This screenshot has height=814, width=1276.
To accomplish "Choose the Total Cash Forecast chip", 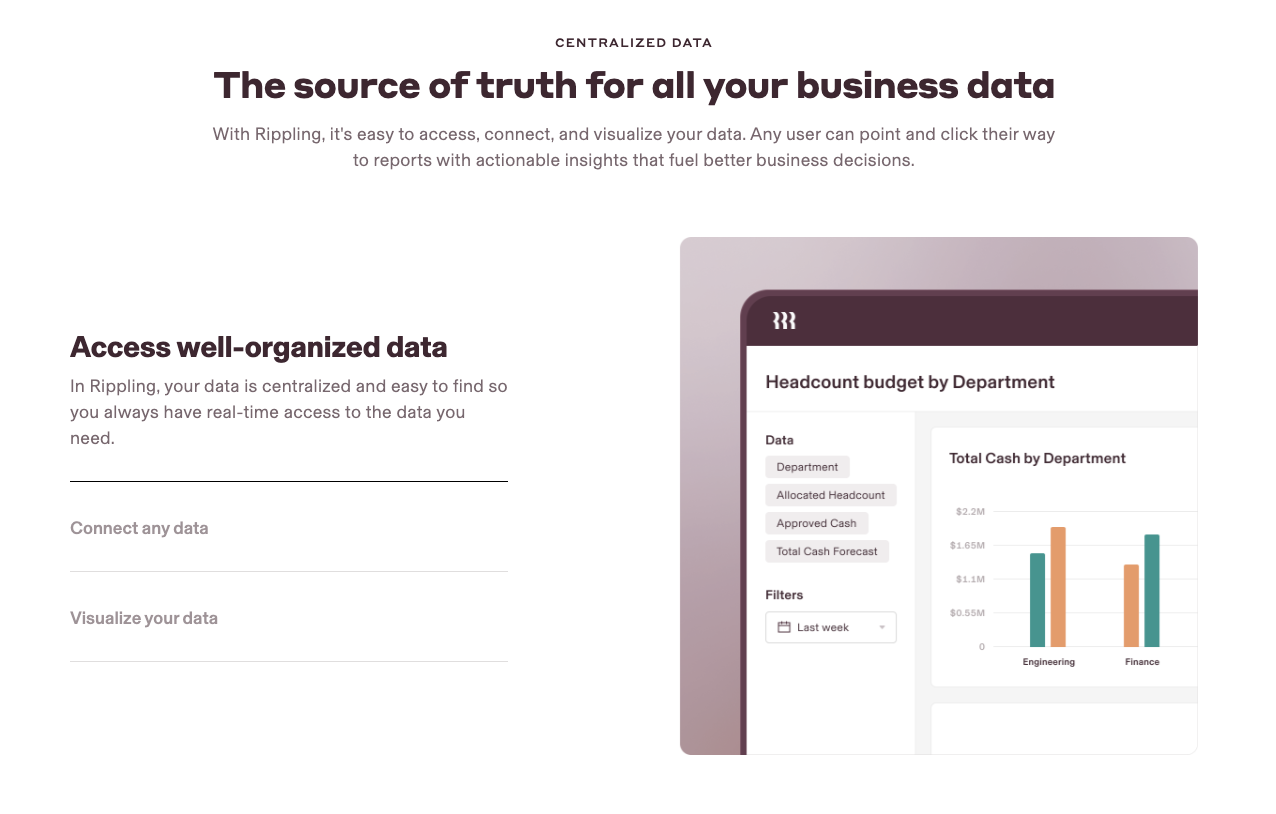I will tap(827, 551).
